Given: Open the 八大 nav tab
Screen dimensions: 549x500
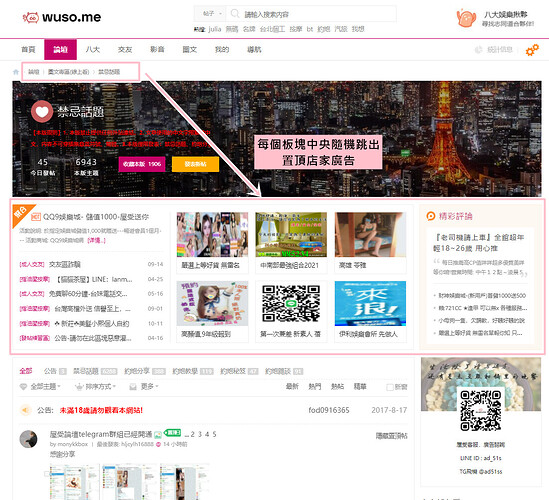Looking at the screenshot, I should pyautogui.click(x=93, y=50).
